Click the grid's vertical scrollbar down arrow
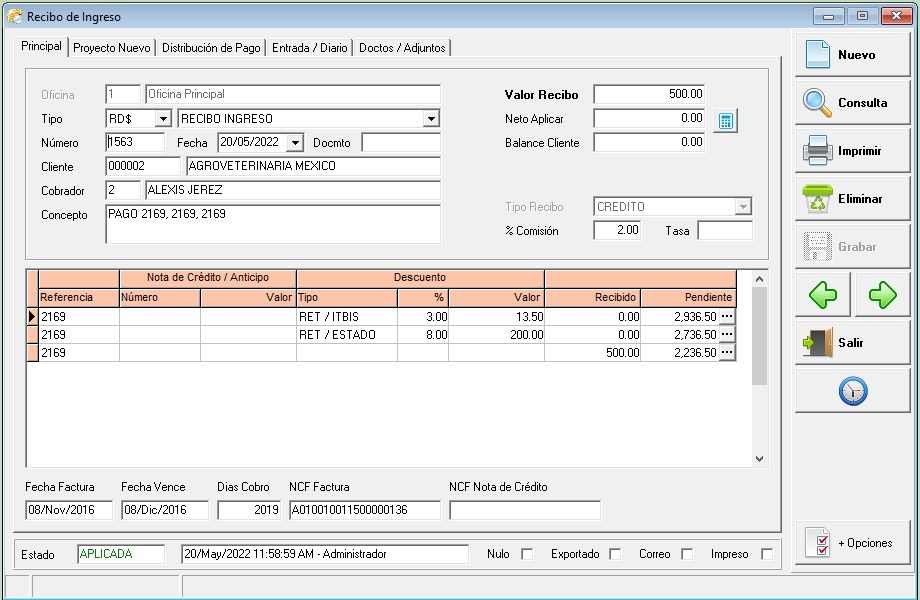 coord(758,458)
